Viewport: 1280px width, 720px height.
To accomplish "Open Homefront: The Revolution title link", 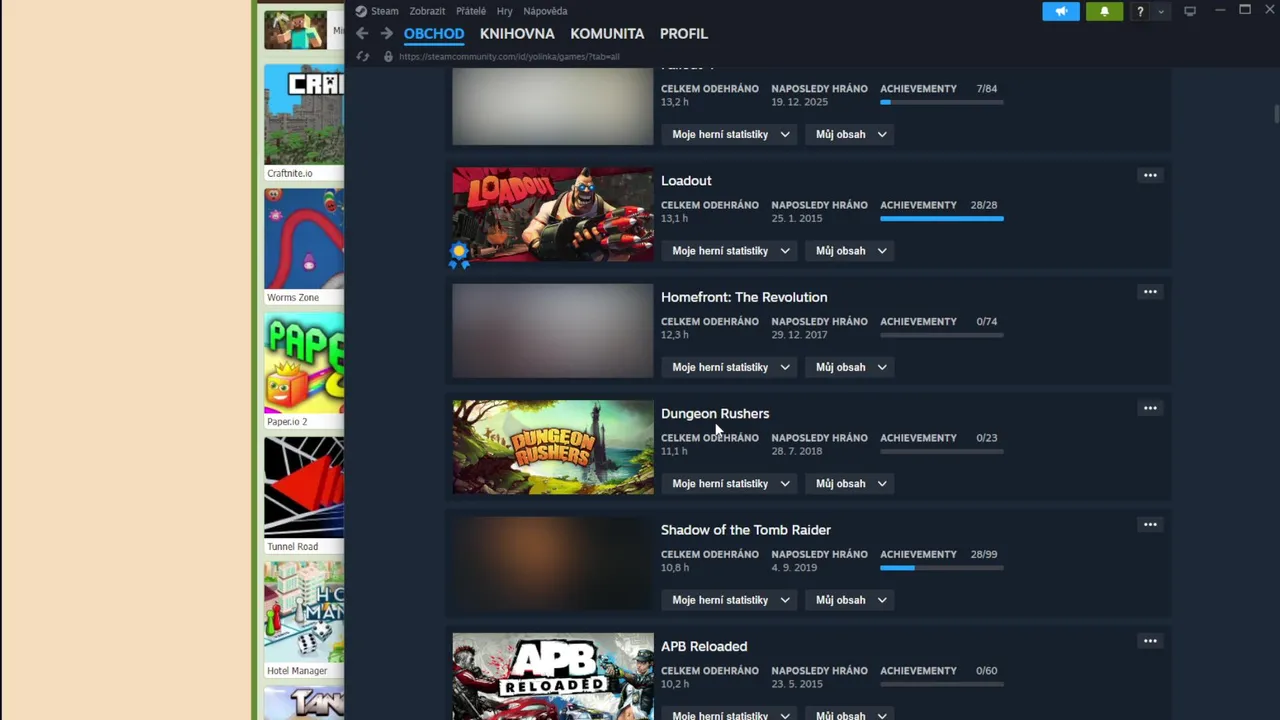I will click(x=744, y=297).
